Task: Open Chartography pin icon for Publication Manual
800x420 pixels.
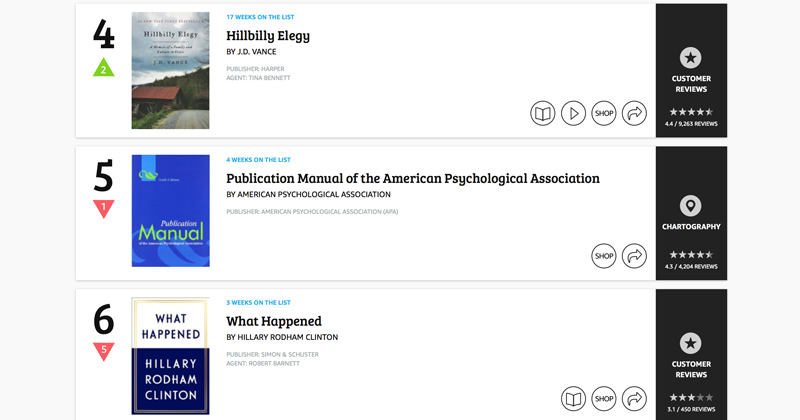Action: pyautogui.click(x=691, y=206)
